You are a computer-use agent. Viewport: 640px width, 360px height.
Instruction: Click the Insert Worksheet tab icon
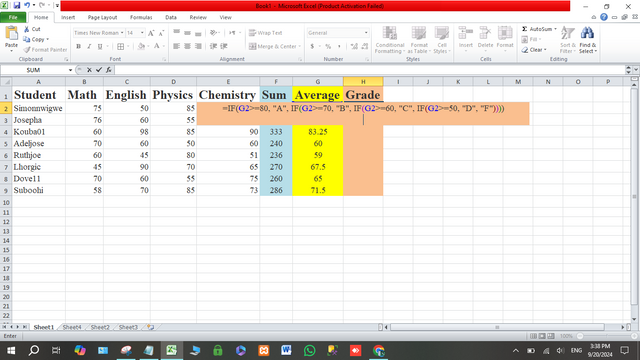point(151,327)
